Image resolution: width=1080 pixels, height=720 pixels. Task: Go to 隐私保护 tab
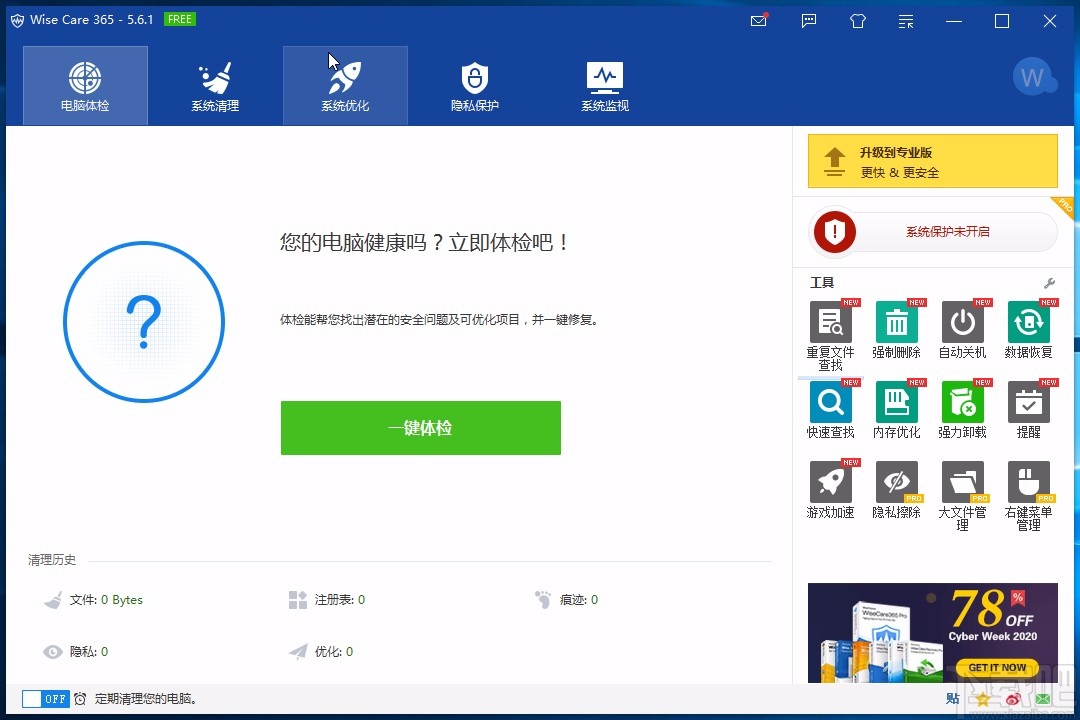click(475, 85)
